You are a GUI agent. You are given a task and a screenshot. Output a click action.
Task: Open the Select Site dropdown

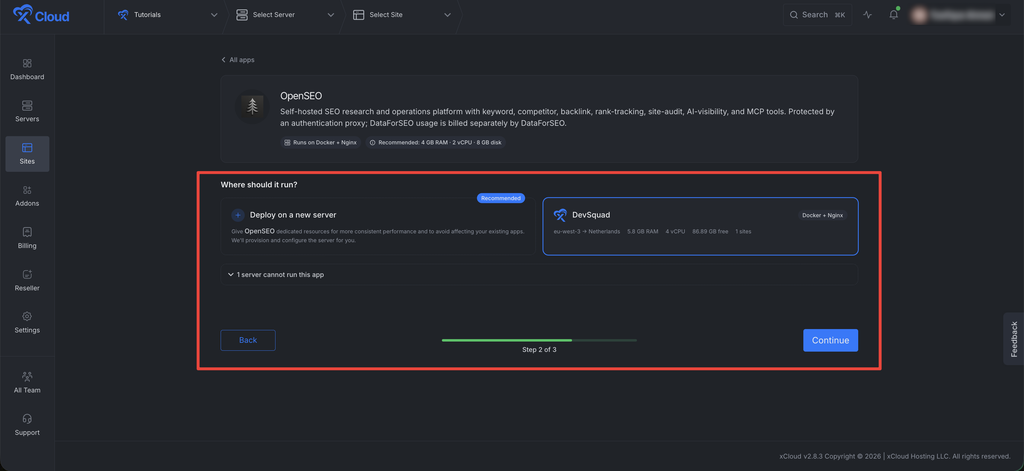pos(402,15)
